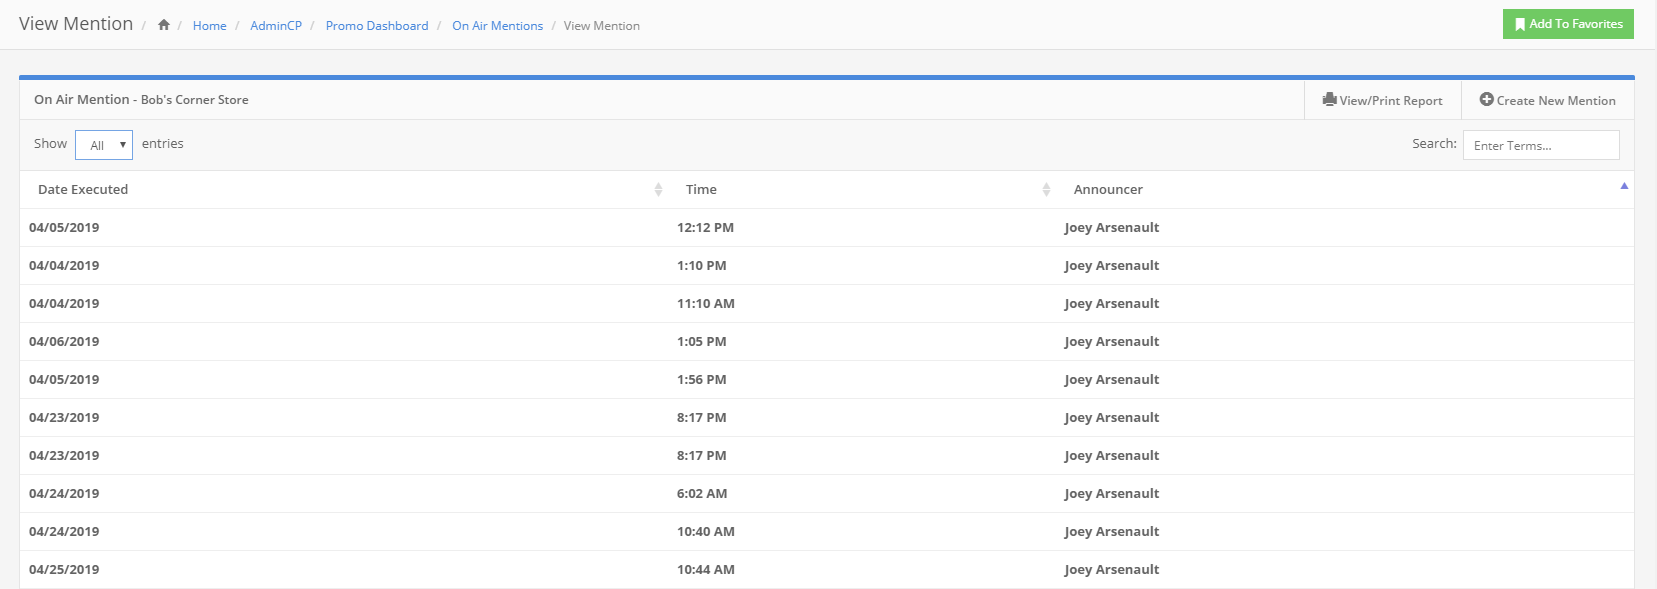
Task: Open the AdminCP breadcrumb link
Action: (276, 26)
